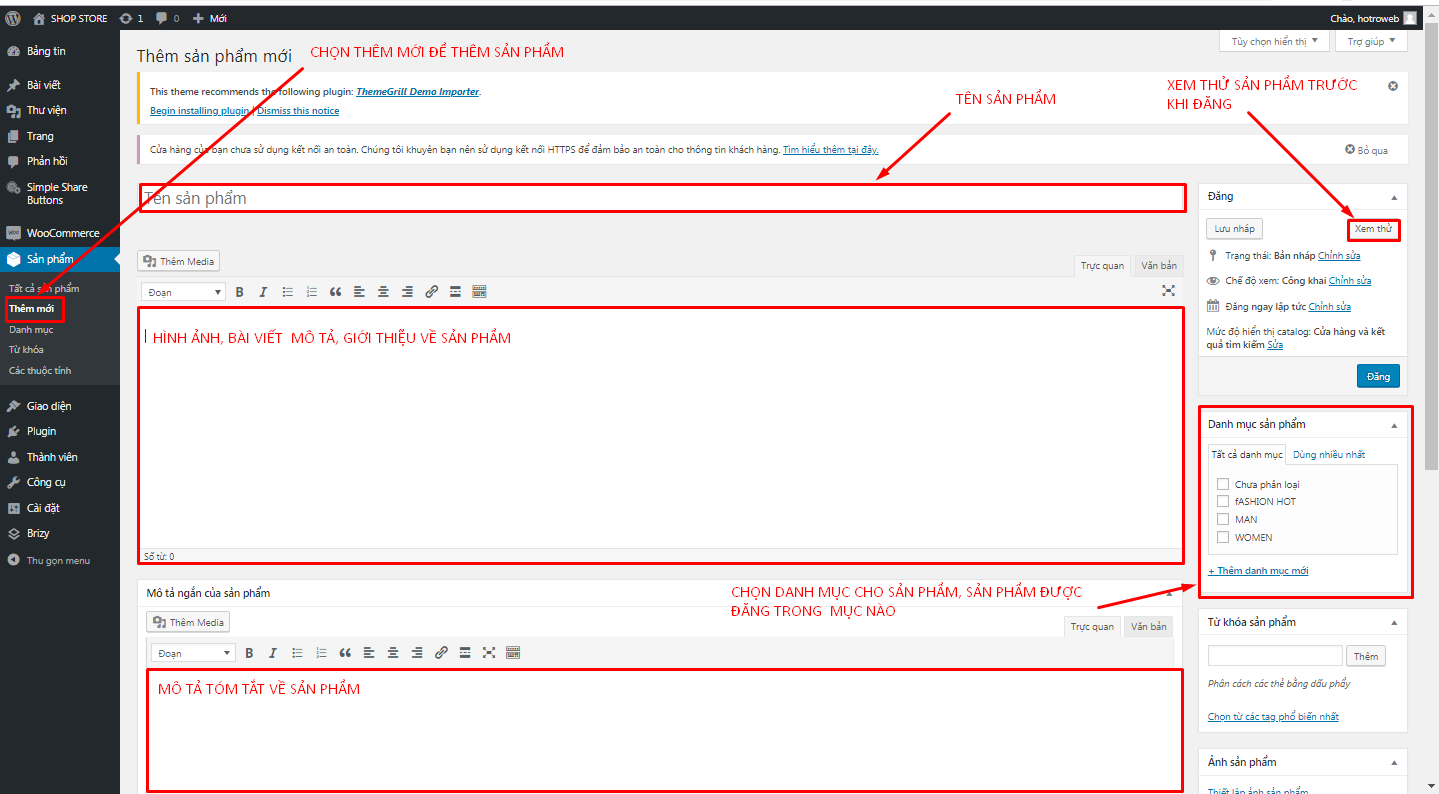Insert Read More tag in main editor
The width and height of the screenshot is (1439, 794).
455,292
